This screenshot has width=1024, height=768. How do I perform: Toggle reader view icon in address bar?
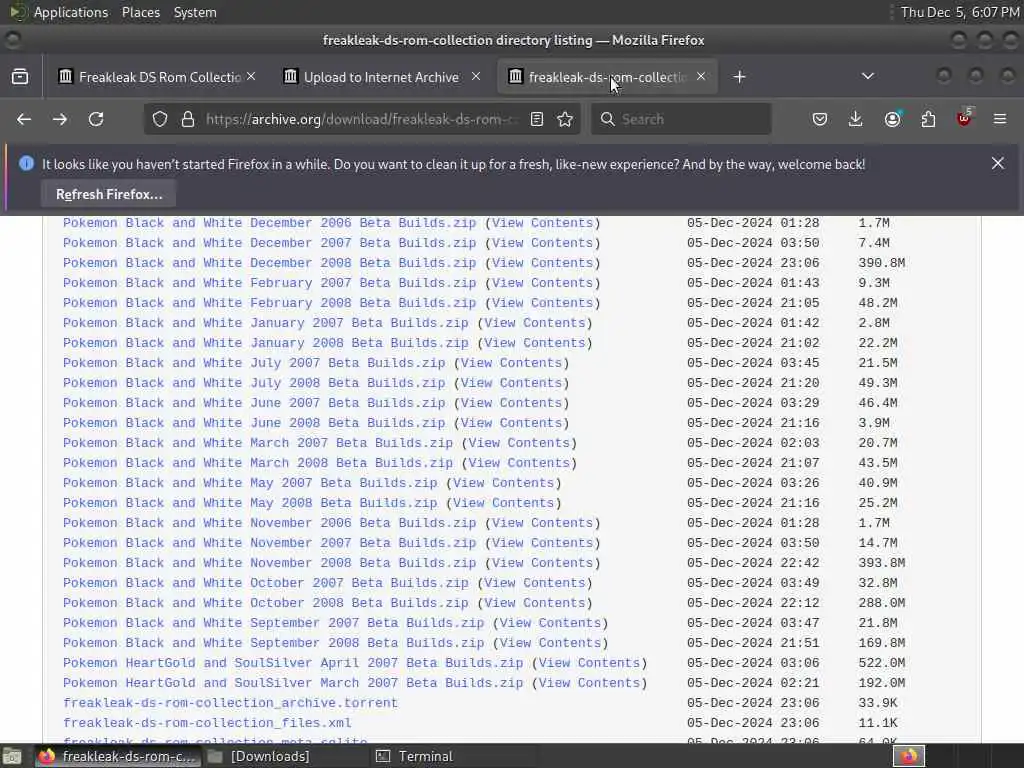click(x=537, y=120)
